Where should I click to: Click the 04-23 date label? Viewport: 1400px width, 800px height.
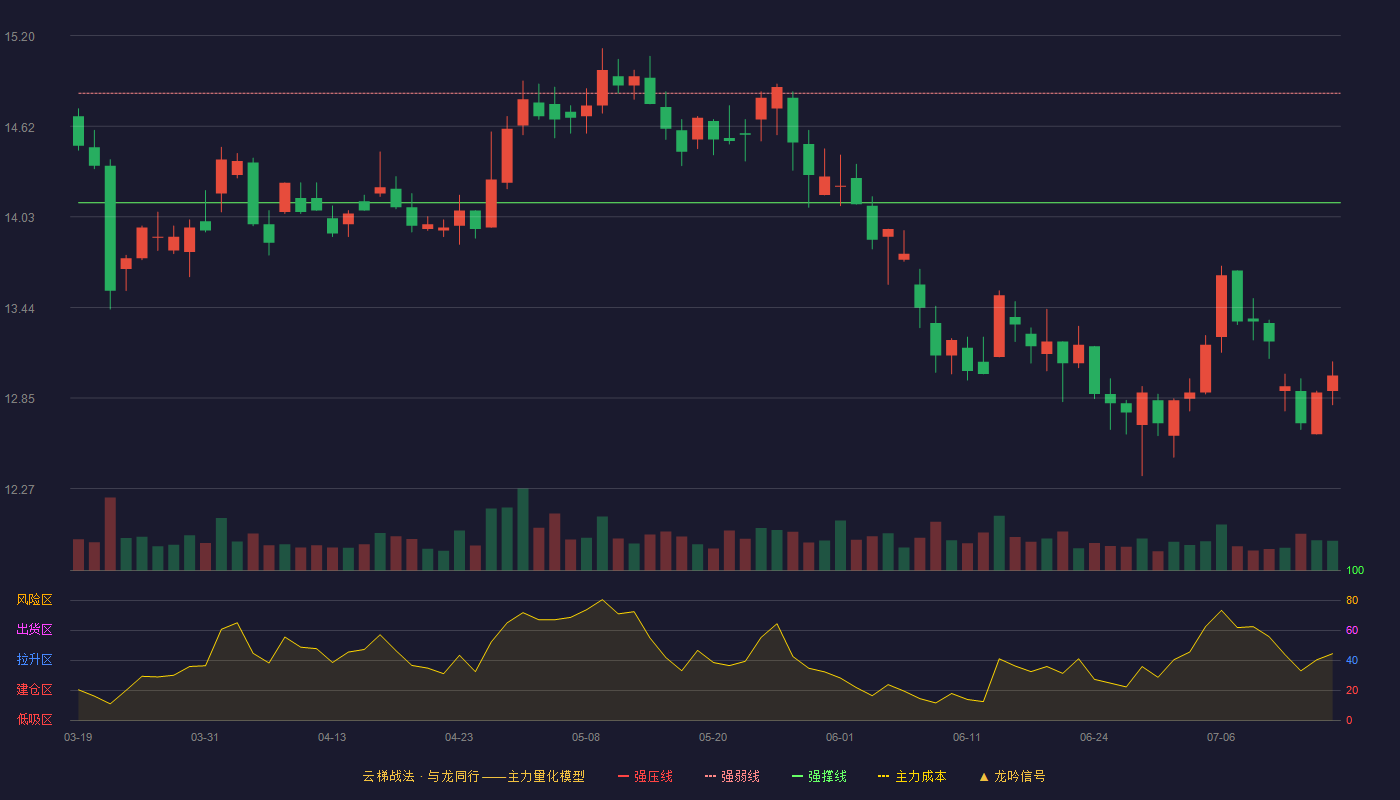tap(459, 737)
